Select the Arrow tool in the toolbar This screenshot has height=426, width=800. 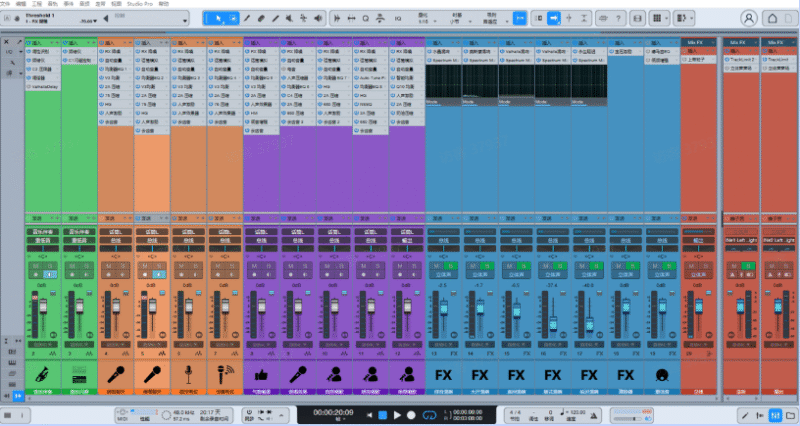pos(218,18)
